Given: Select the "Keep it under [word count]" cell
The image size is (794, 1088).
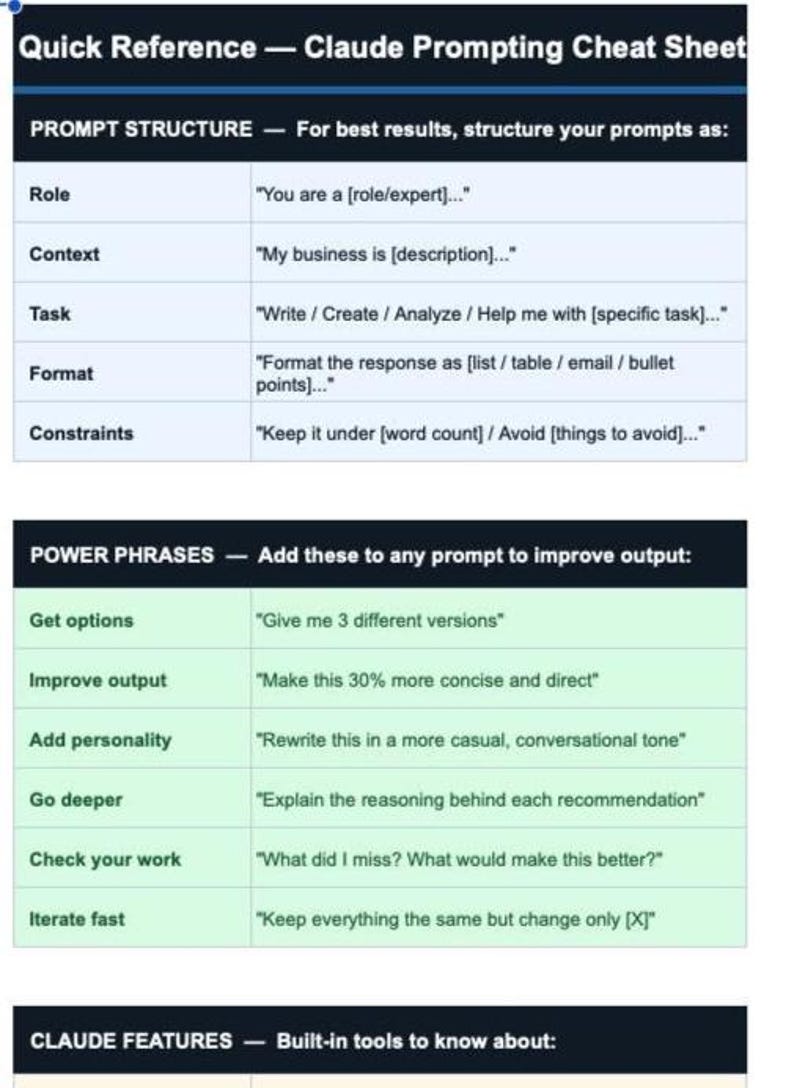Looking at the screenshot, I should coord(498,432).
